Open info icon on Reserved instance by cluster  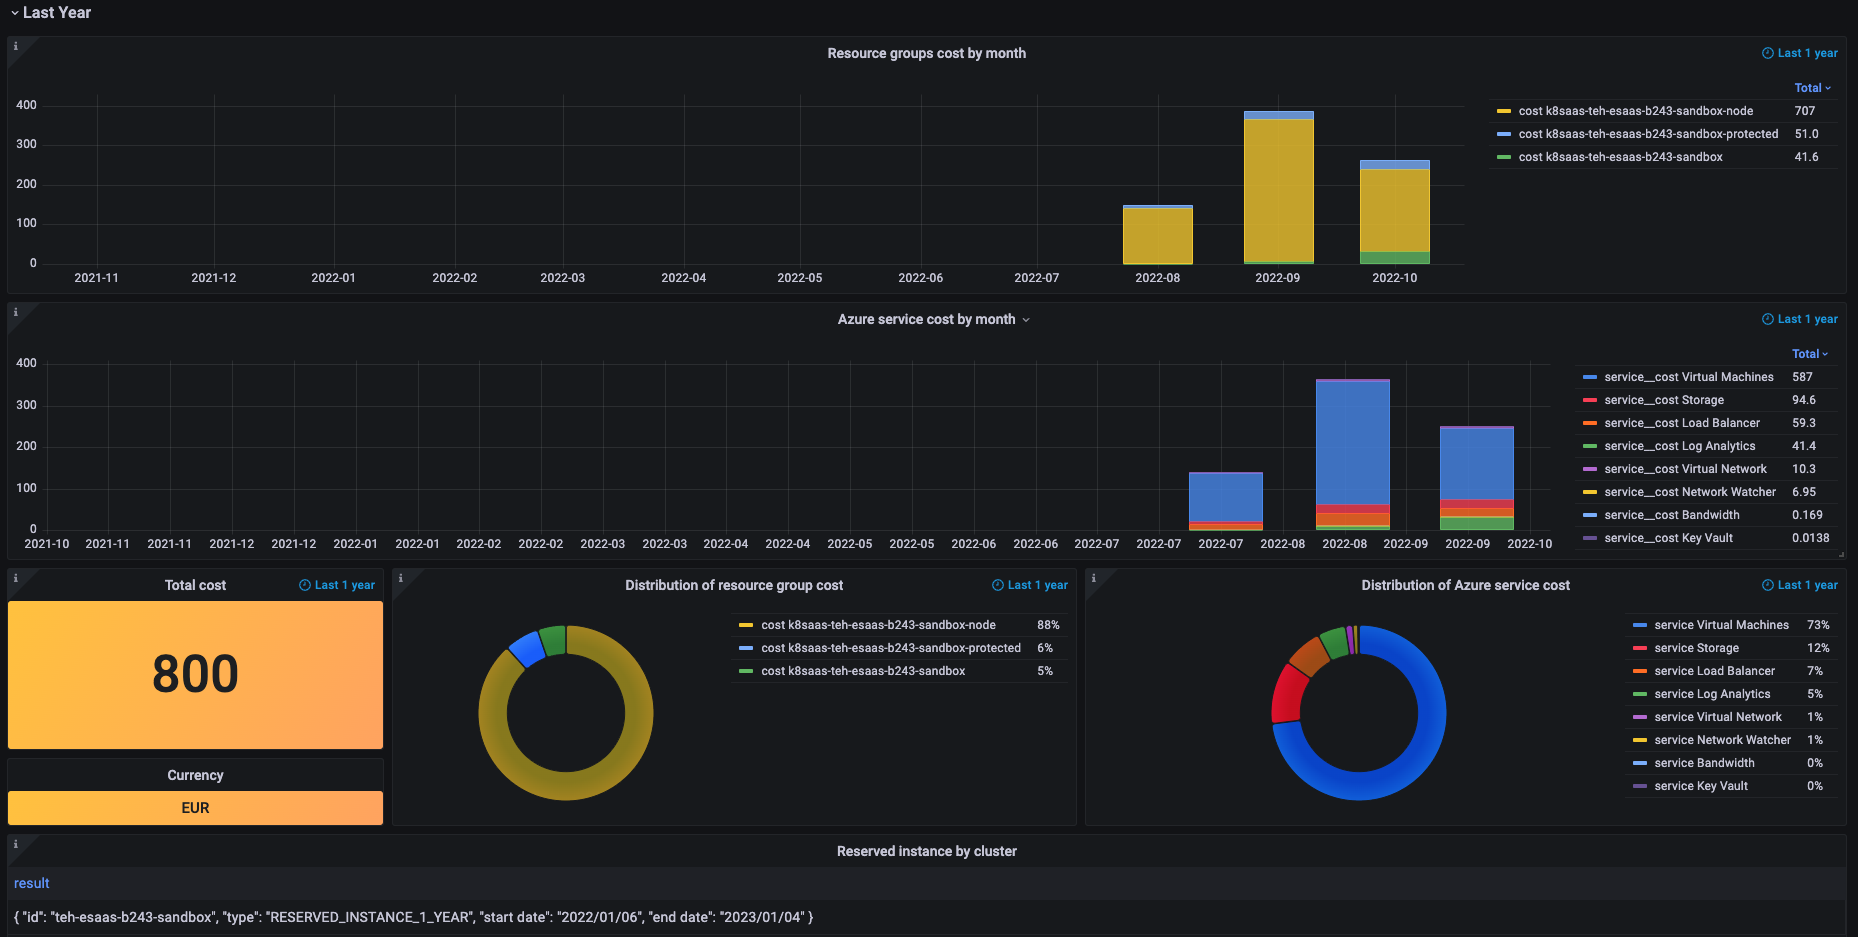[15, 844]
